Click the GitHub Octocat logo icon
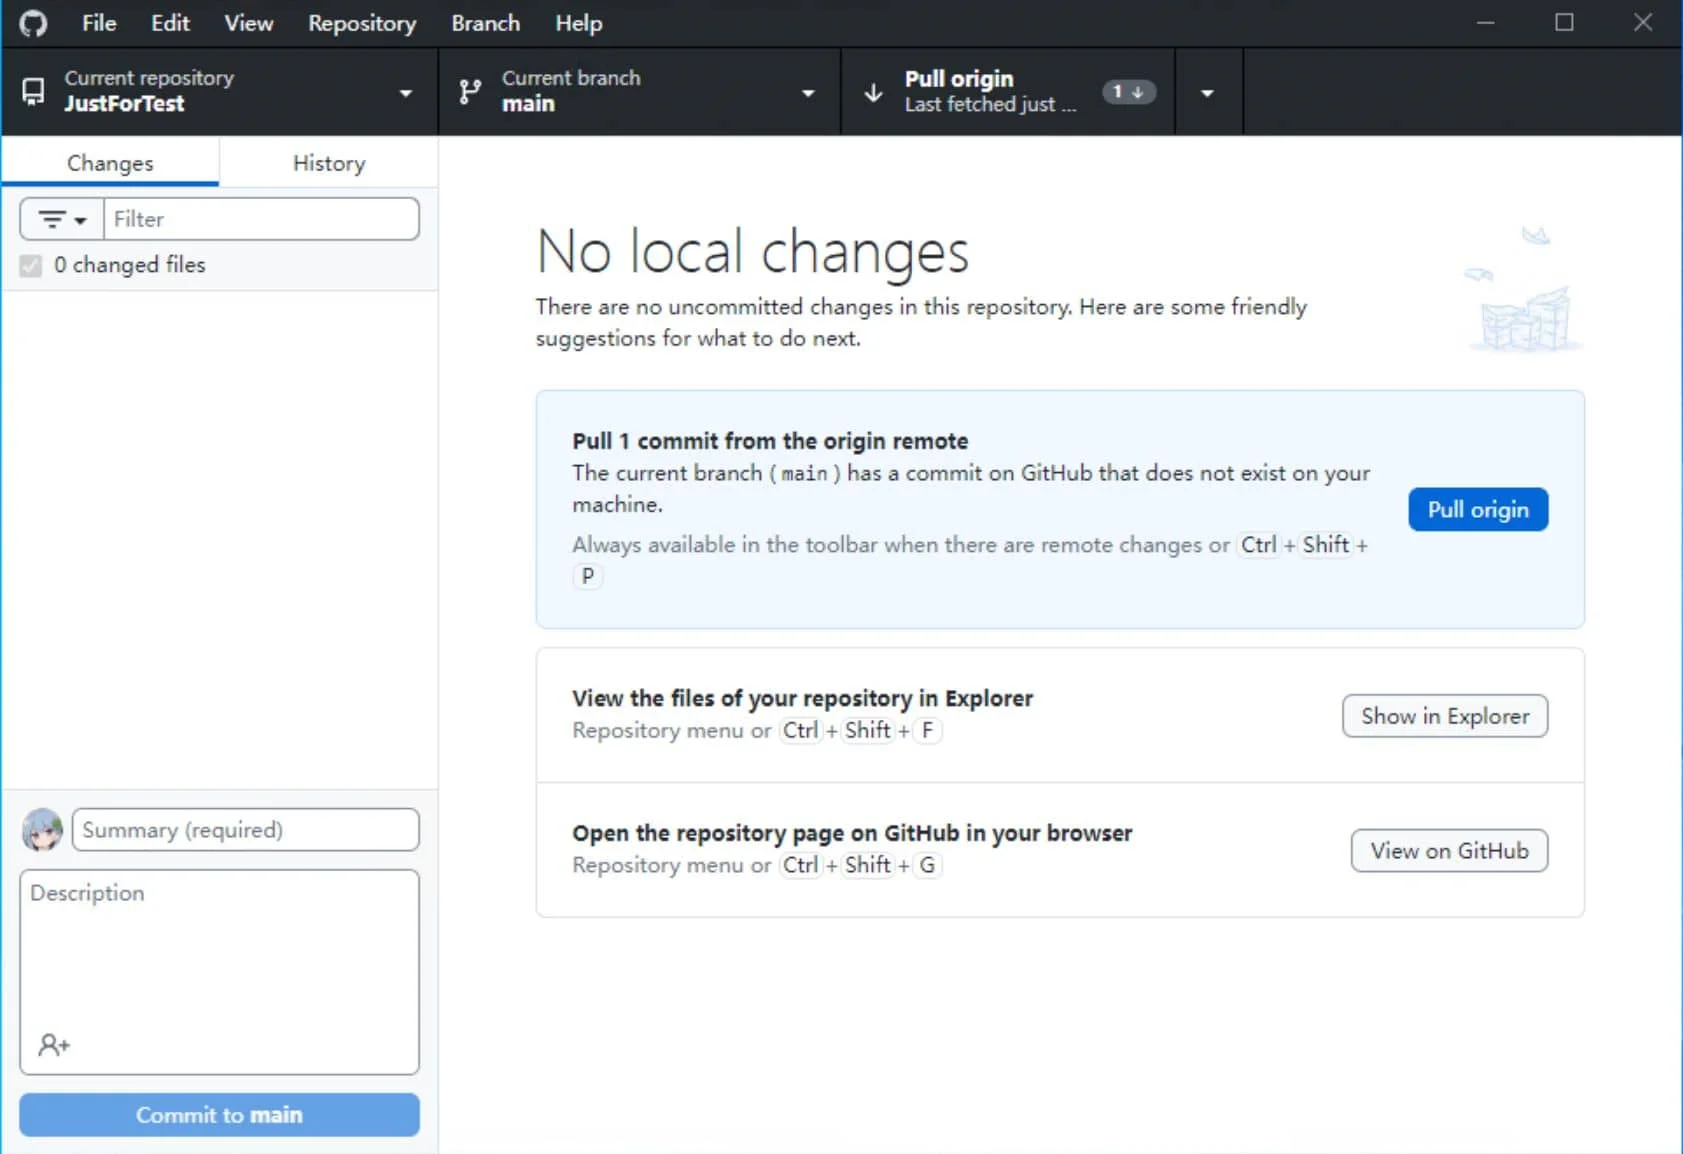 (x=33, y=23)
